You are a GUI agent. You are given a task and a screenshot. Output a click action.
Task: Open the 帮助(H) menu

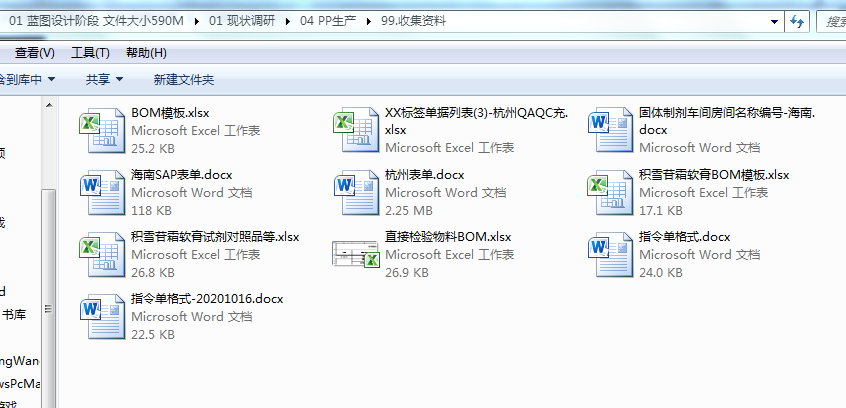(146, 52)
